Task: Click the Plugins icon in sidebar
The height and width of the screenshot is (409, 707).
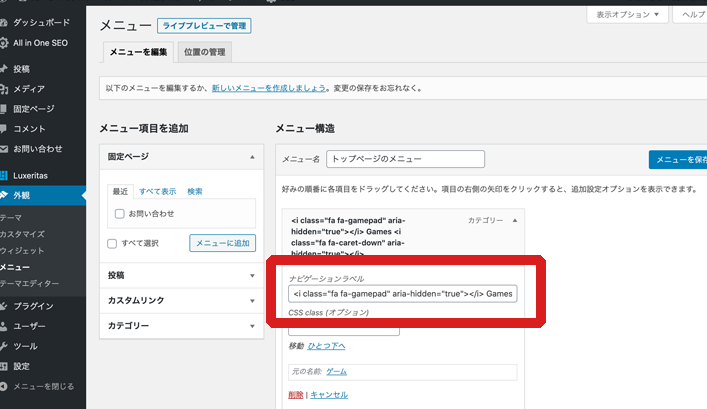Action: click(6, 306)
